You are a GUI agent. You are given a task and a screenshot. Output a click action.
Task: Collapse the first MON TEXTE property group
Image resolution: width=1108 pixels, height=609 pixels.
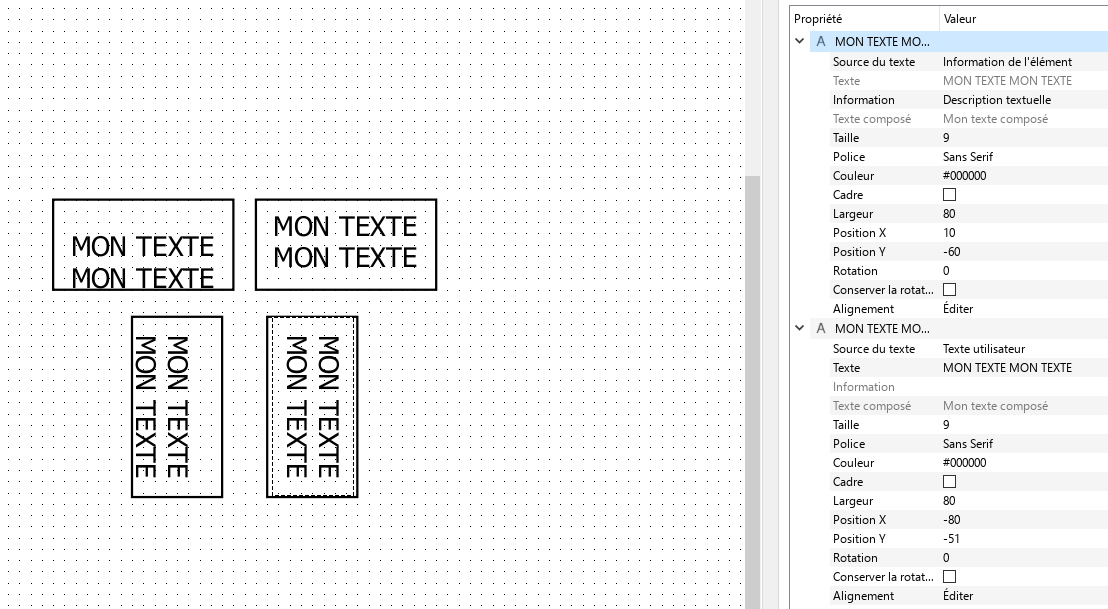[800, 42]
